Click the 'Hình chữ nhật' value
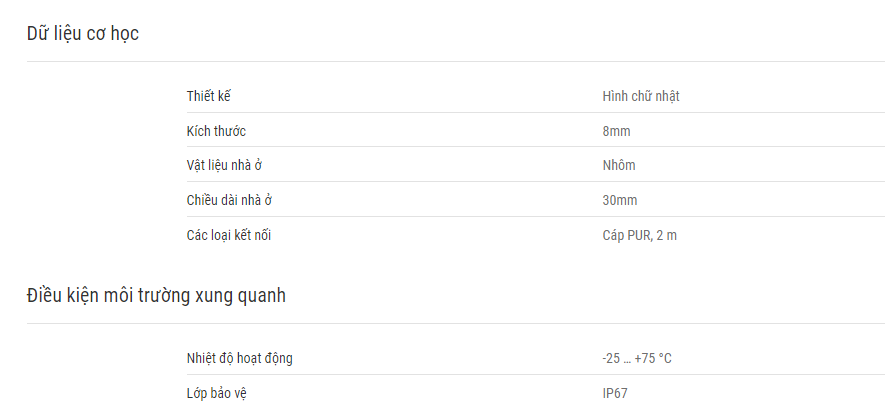 coord(641,97)
